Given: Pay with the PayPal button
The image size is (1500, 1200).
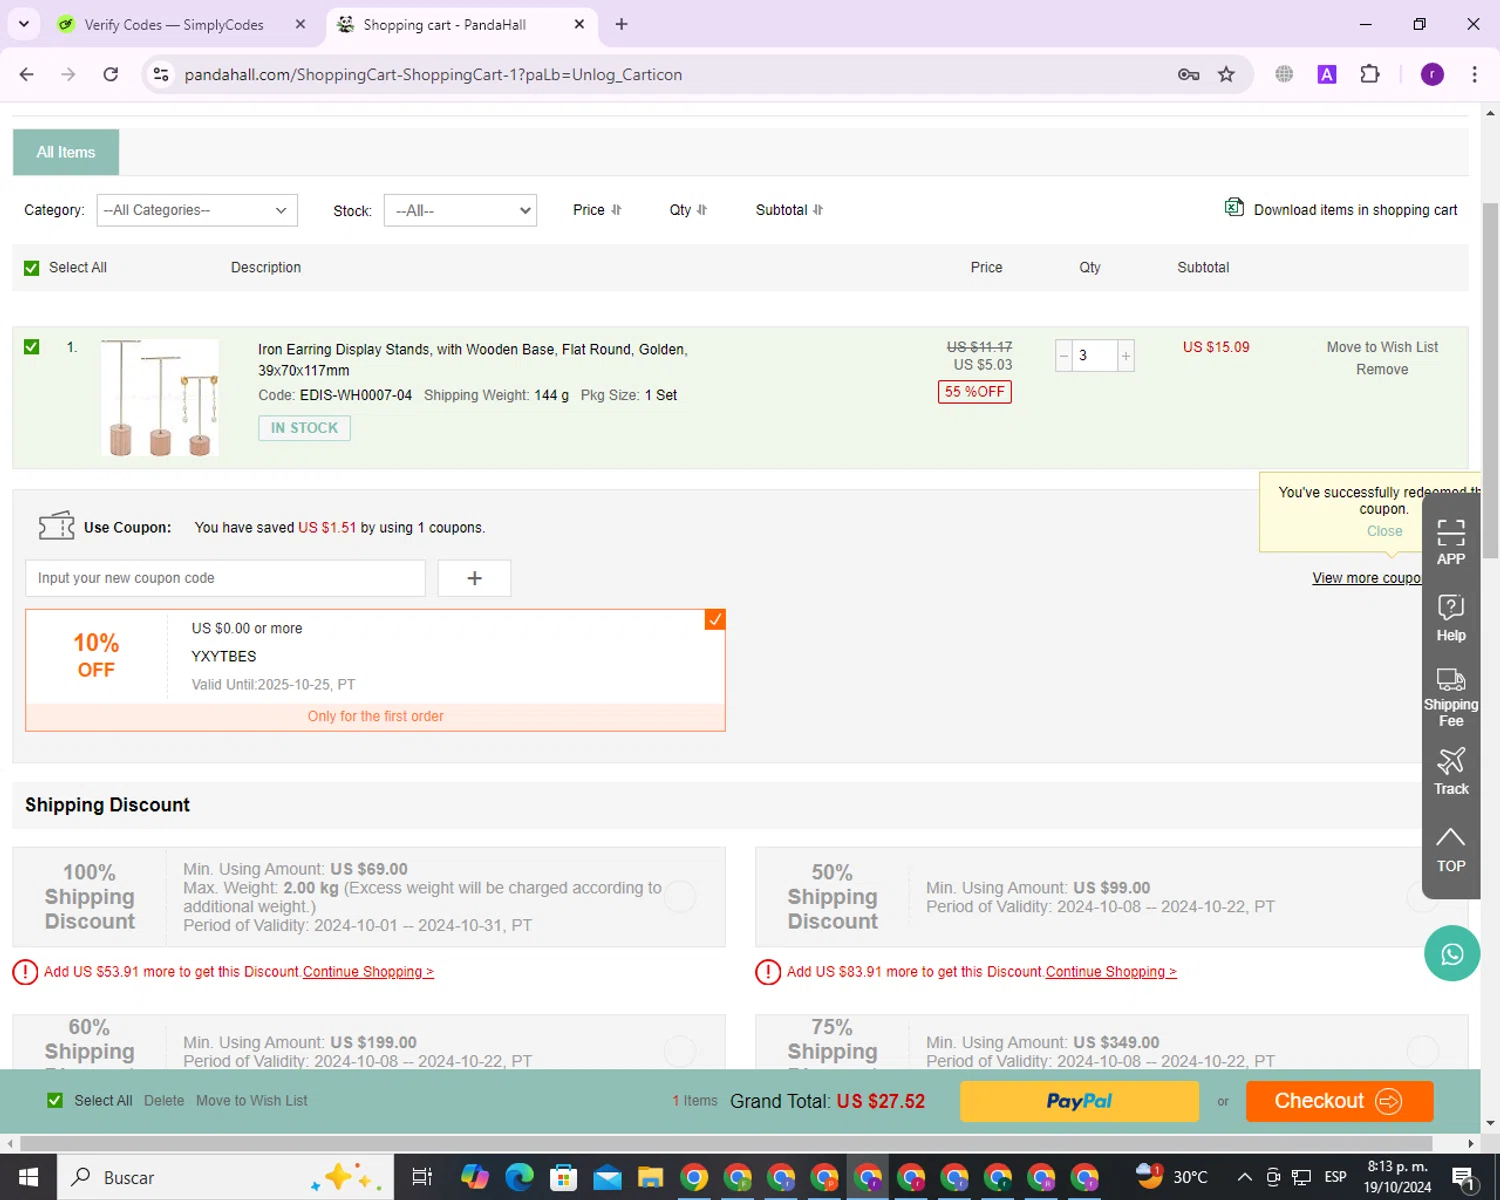Looking at the screenshot, I should [x=1079, y=1101].
